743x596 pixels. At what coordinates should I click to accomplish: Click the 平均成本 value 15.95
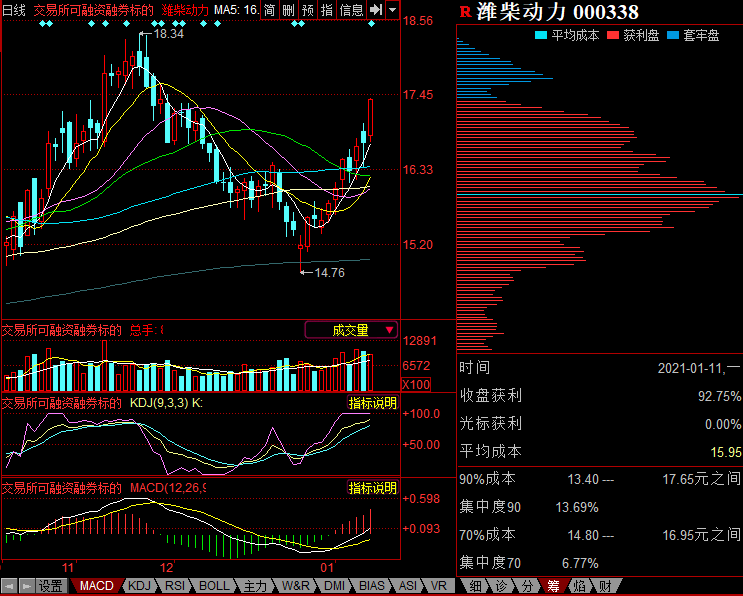coord(726,452)
